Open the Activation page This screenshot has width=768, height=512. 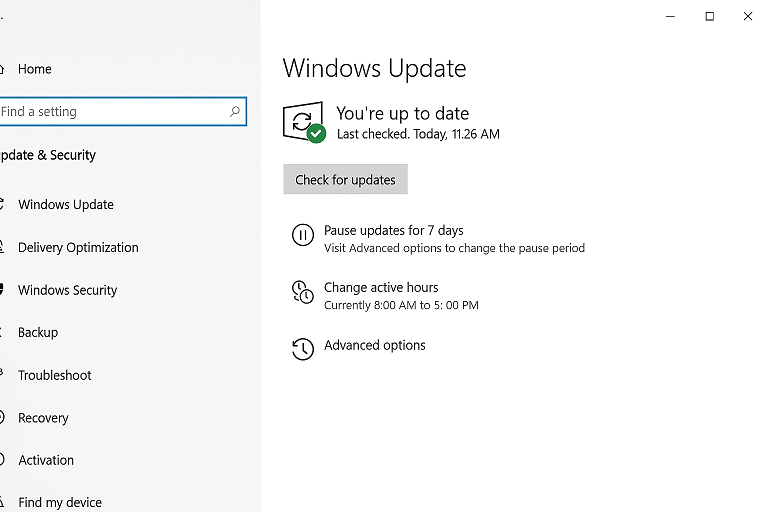[x=46, y=460]
